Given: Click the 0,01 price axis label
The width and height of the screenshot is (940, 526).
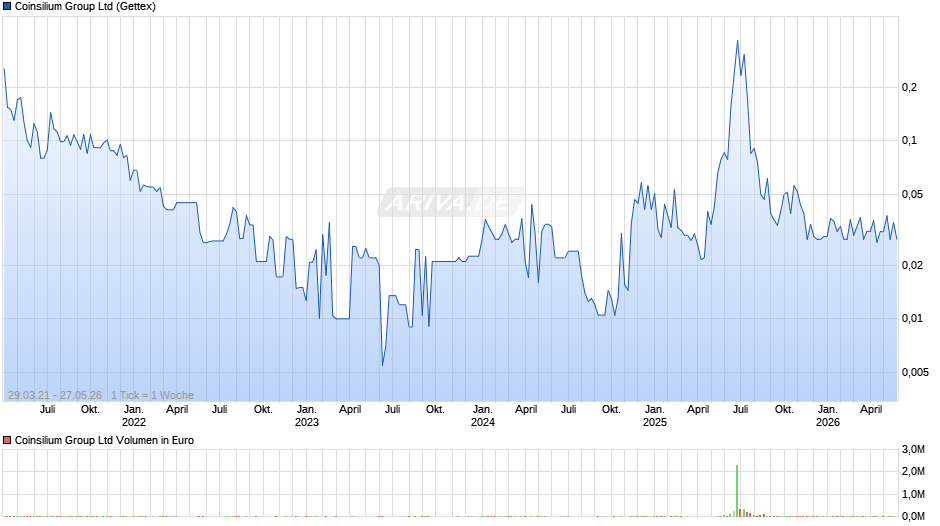Looking at the screenshot, I should tap(912, 318).
